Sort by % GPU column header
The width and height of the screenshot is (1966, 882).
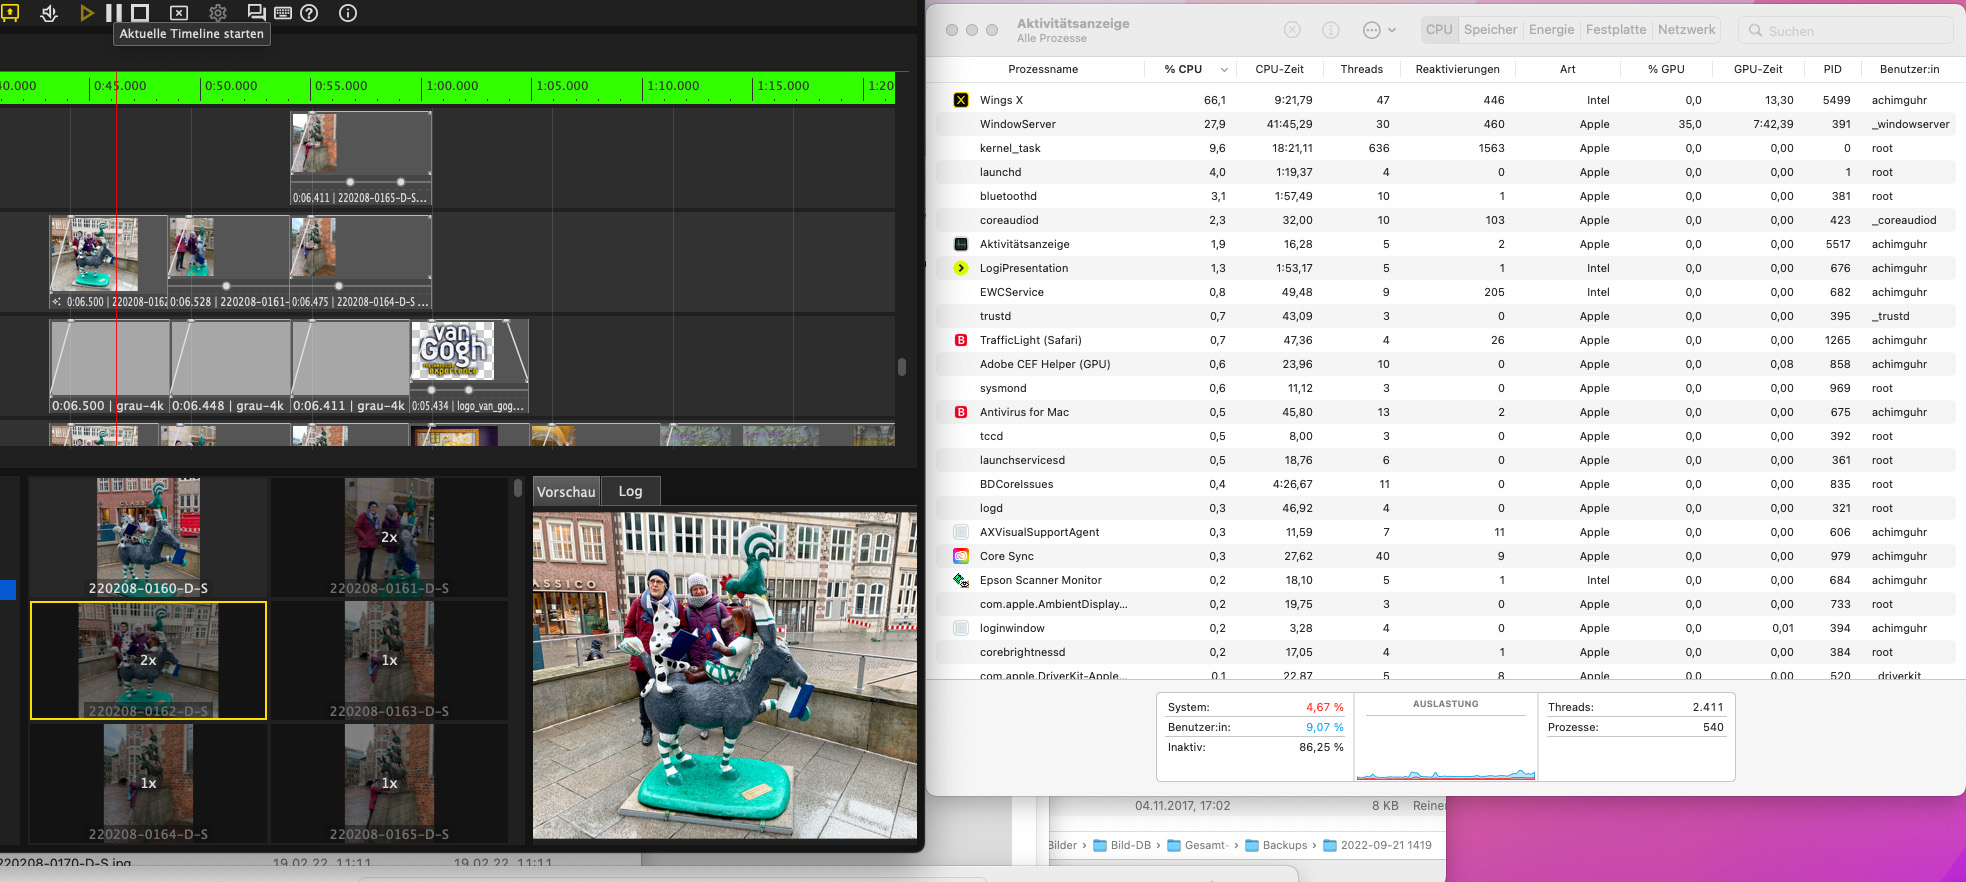[x=1666, y=70]
